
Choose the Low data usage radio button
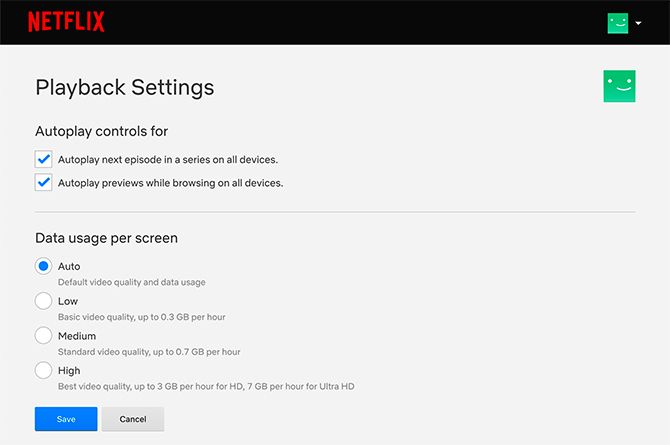click(x=43, y=301)
